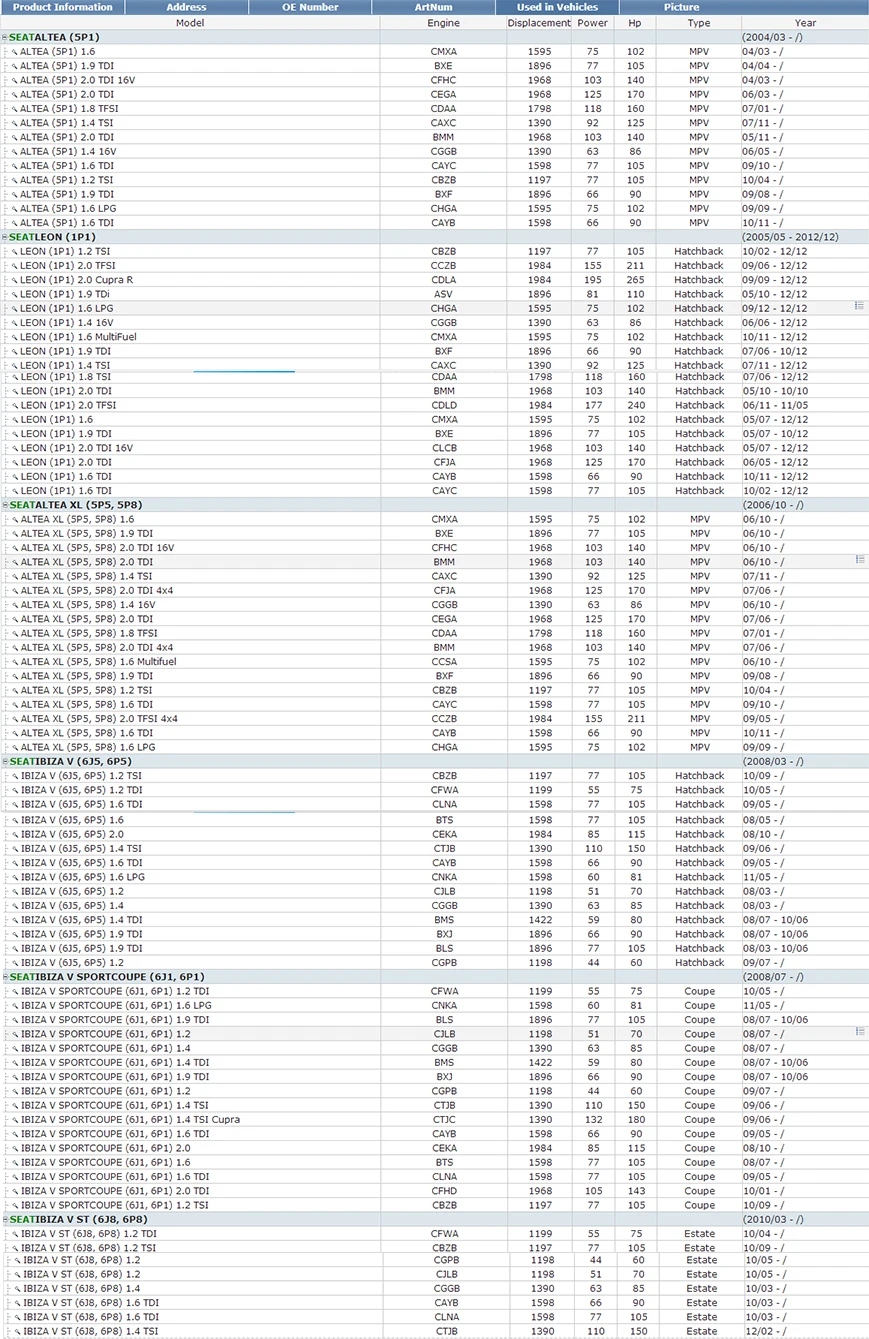Select engine code CDLA in the LEON group
Image resolution: width=869 pixels, height=1339 pixels.
point(444,280)
